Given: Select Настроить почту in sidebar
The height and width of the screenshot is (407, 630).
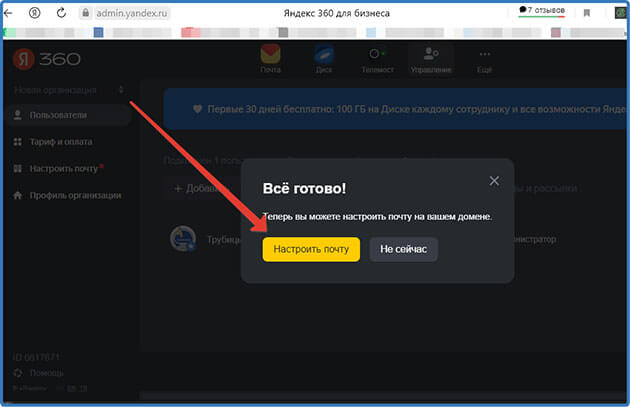Looking at the screenshot, I should (x=59, y=169).
